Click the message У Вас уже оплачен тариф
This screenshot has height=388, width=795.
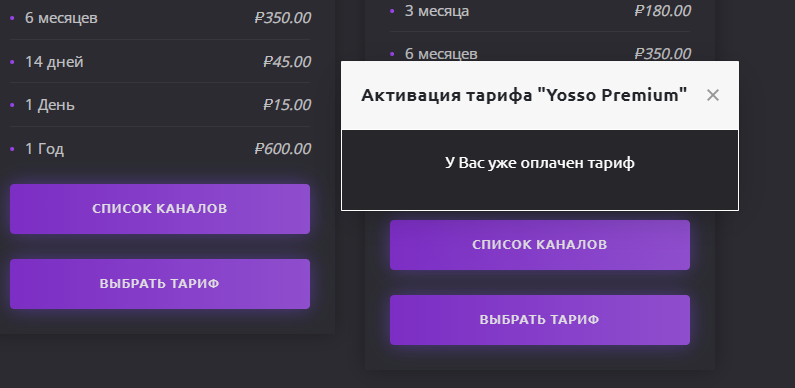(539, 163)
